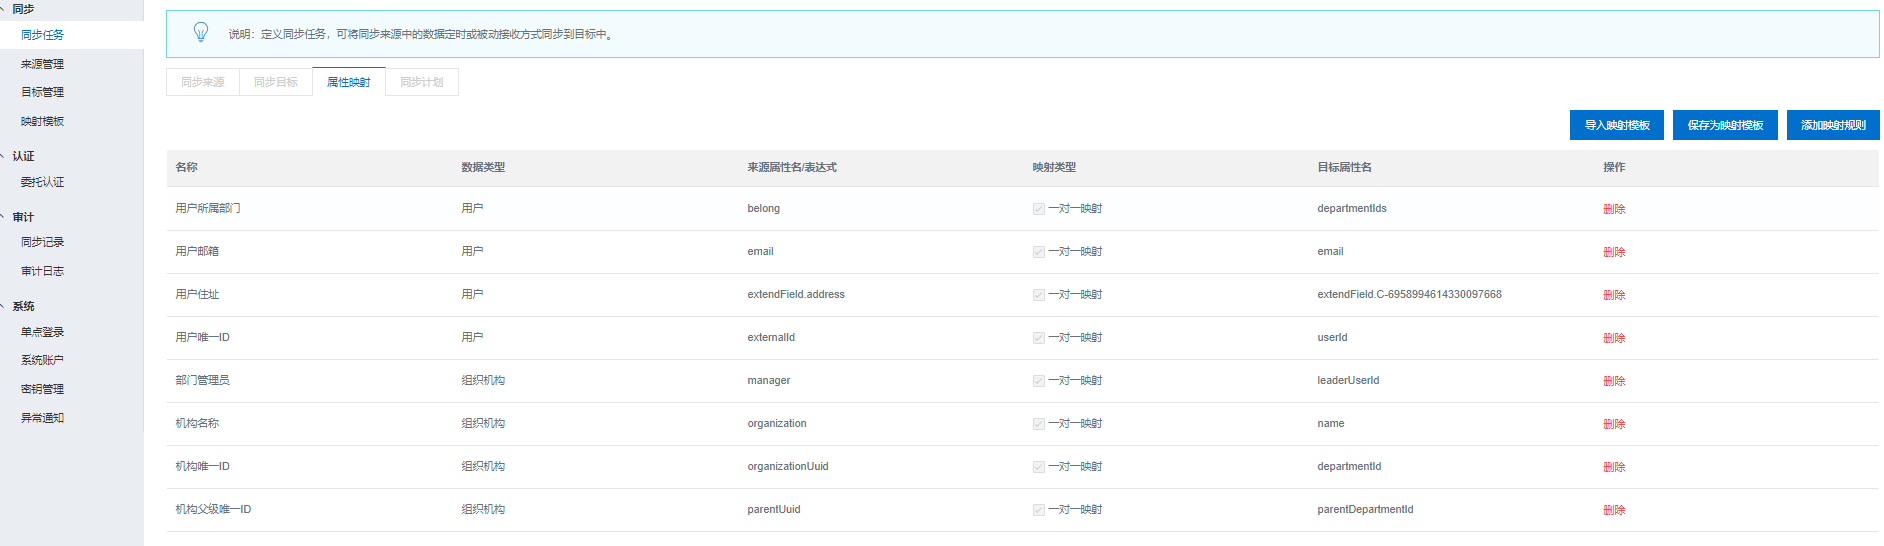Go to 映射模板 in the sidebar
Image resolution: width=1884 pixels, height=546 pixels.
(x=42, y=121)
